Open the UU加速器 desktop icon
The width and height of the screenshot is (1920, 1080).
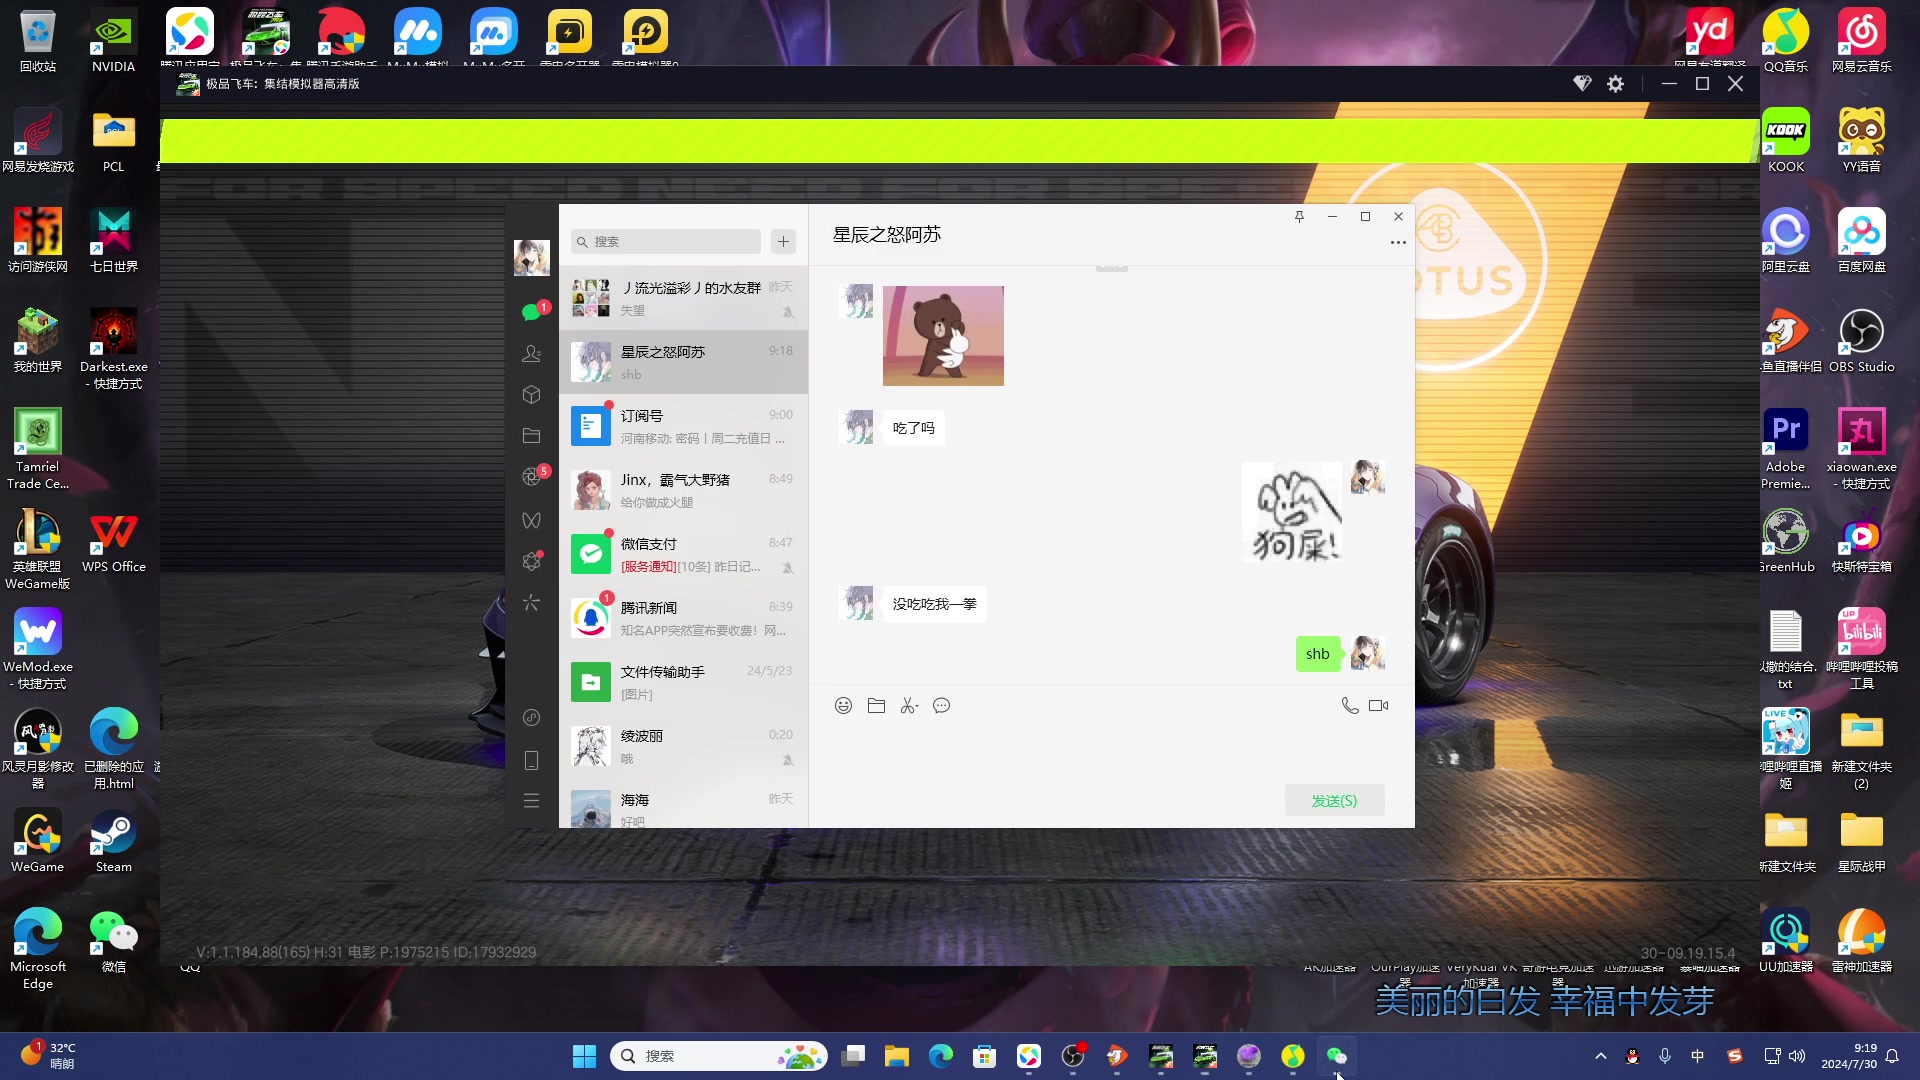point(1785,941)
